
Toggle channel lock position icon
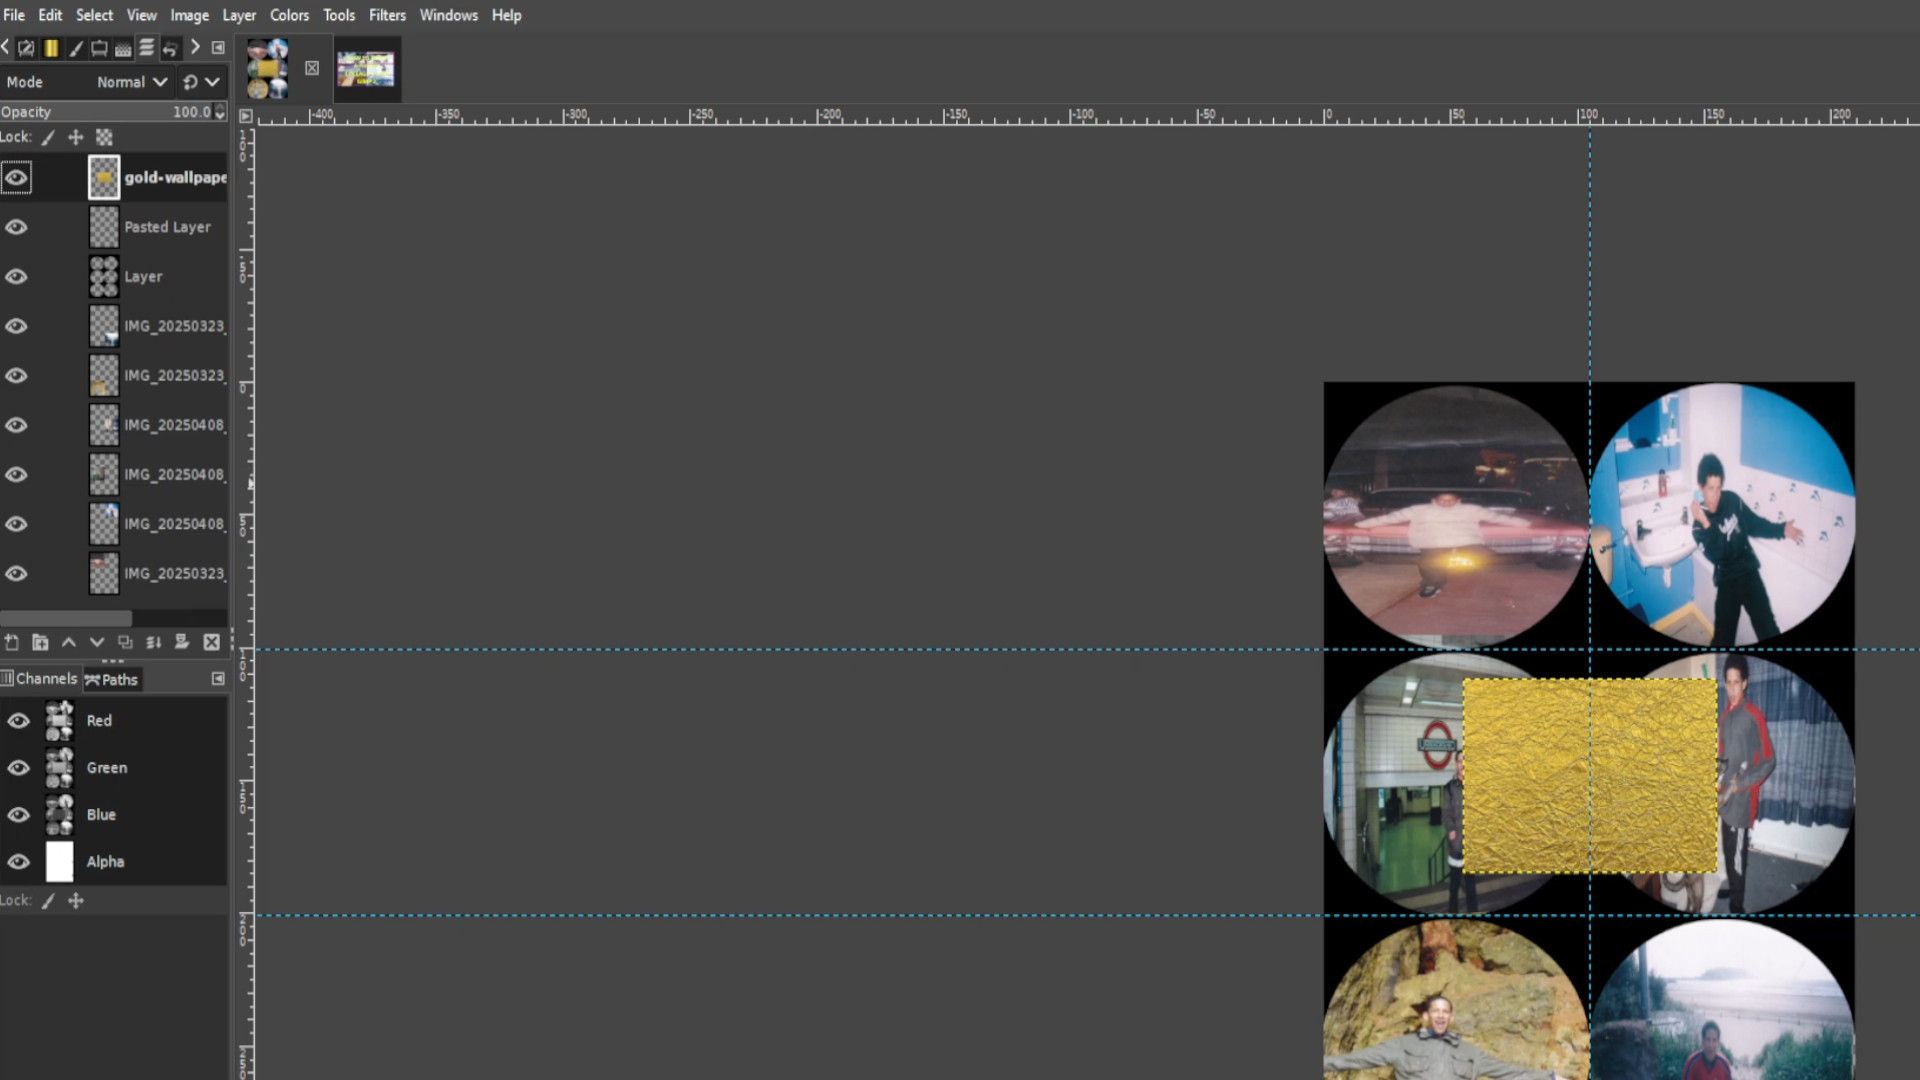click(76, 900)
